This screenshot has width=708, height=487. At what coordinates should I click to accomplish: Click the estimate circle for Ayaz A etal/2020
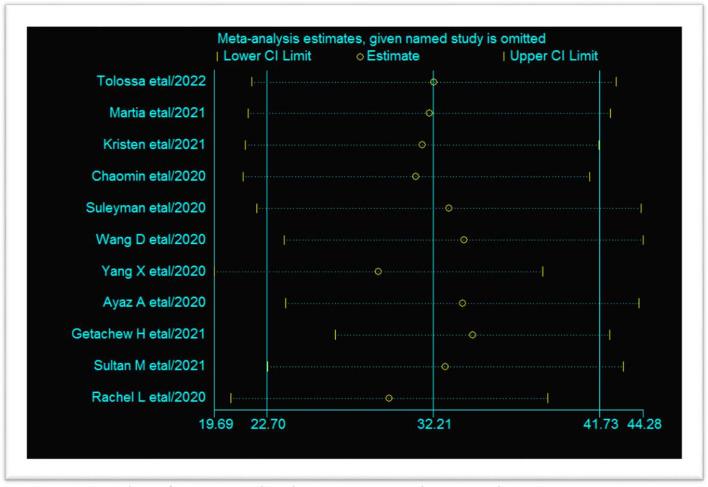[x=462, y=303]
